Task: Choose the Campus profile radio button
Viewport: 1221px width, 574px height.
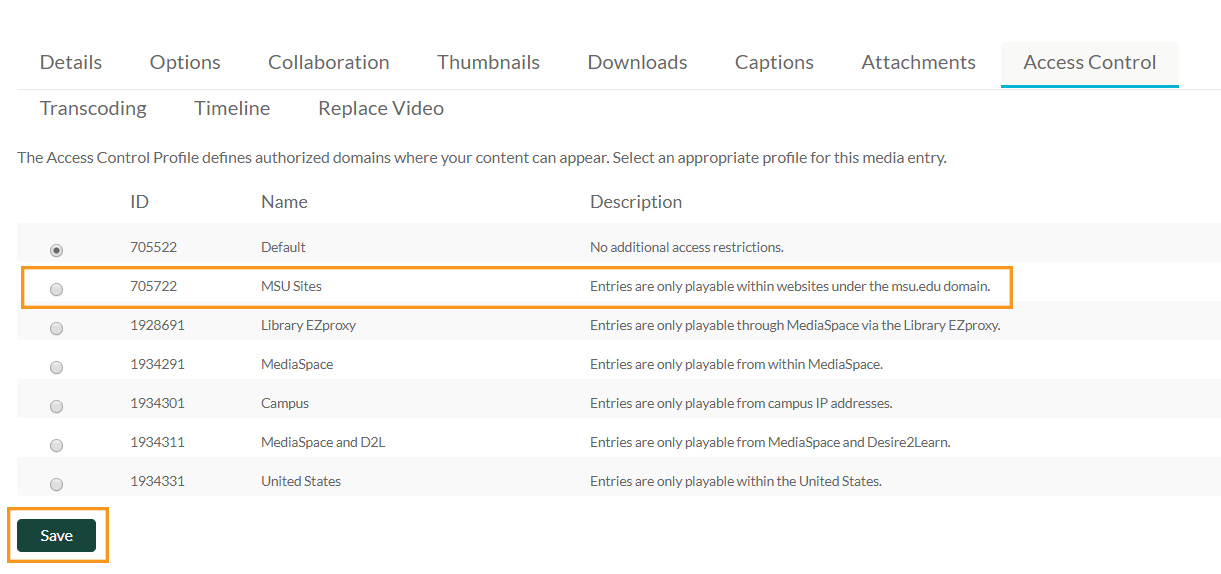Action: [57, 406]
